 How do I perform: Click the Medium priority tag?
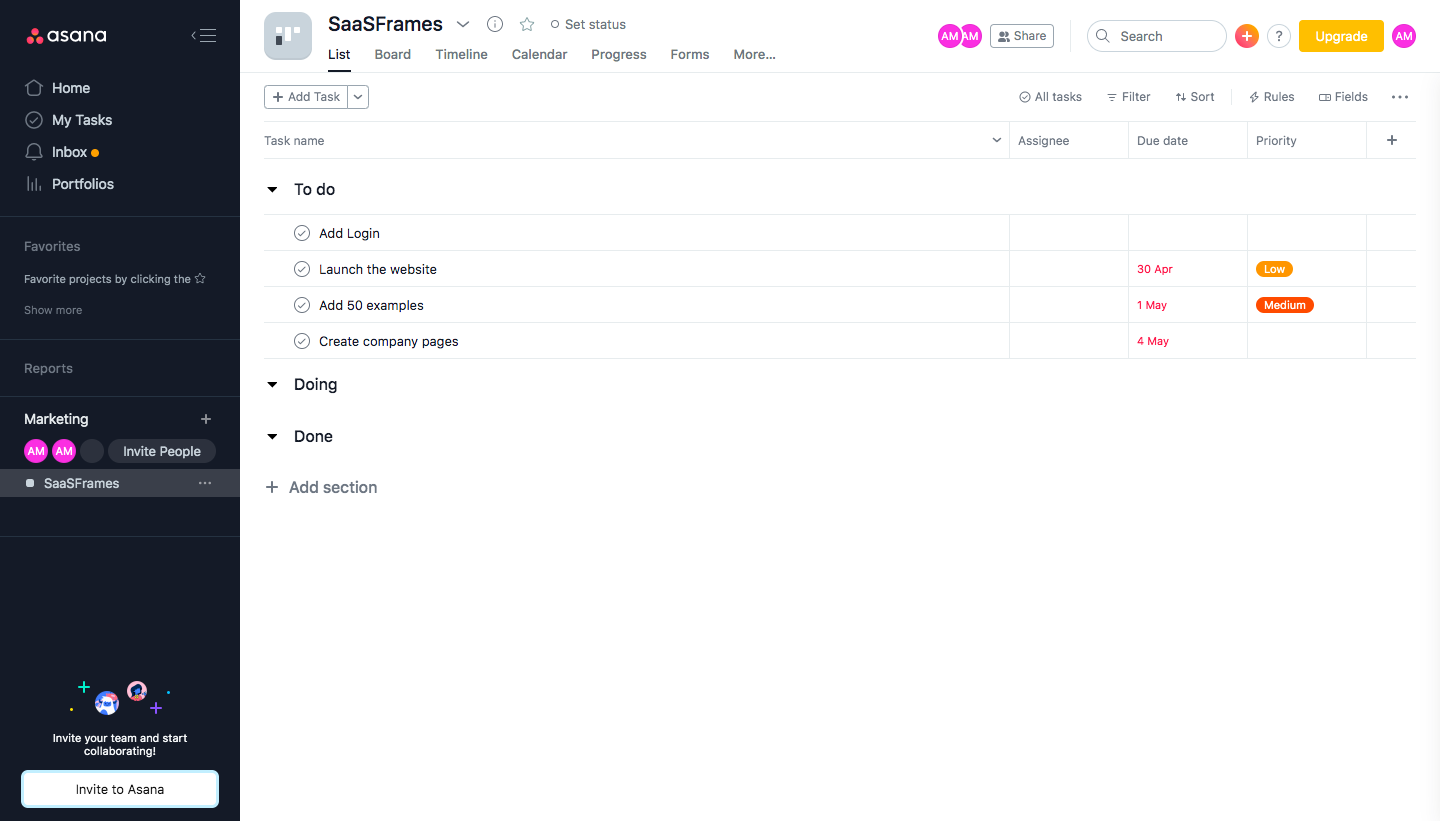[1285, 305]
